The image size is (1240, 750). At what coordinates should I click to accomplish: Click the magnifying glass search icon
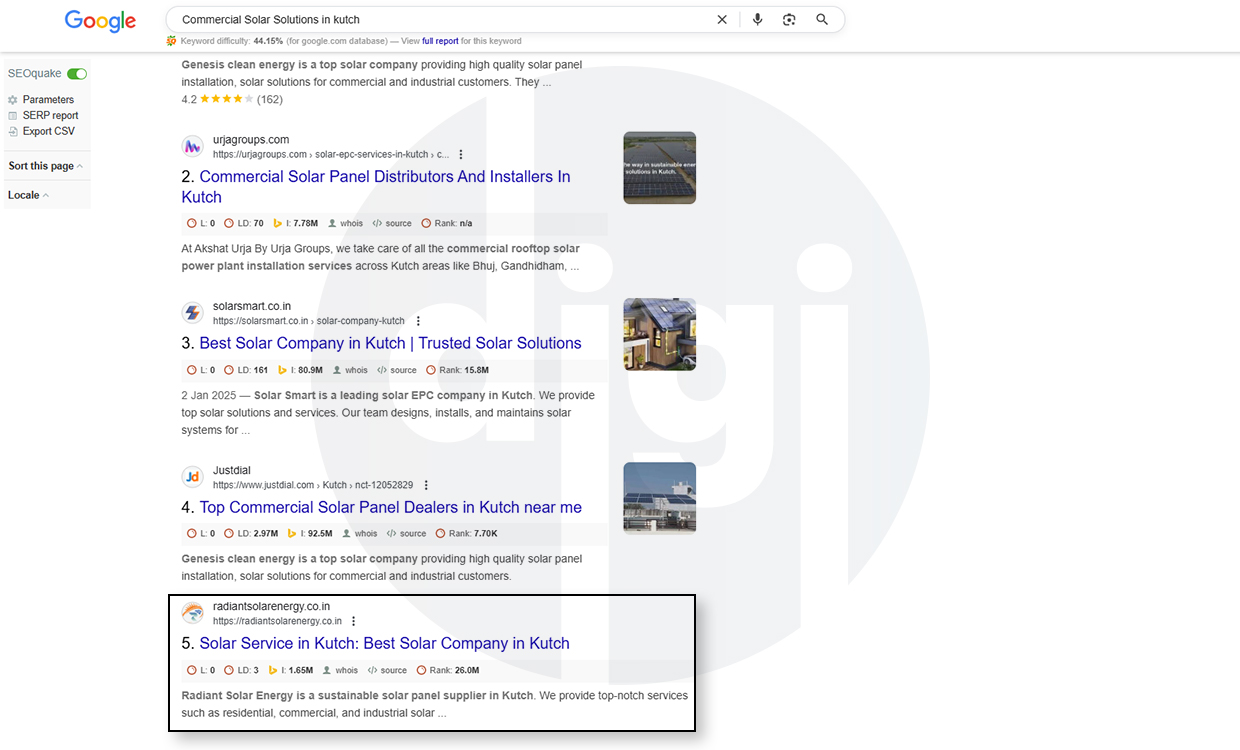click(822, 20)
